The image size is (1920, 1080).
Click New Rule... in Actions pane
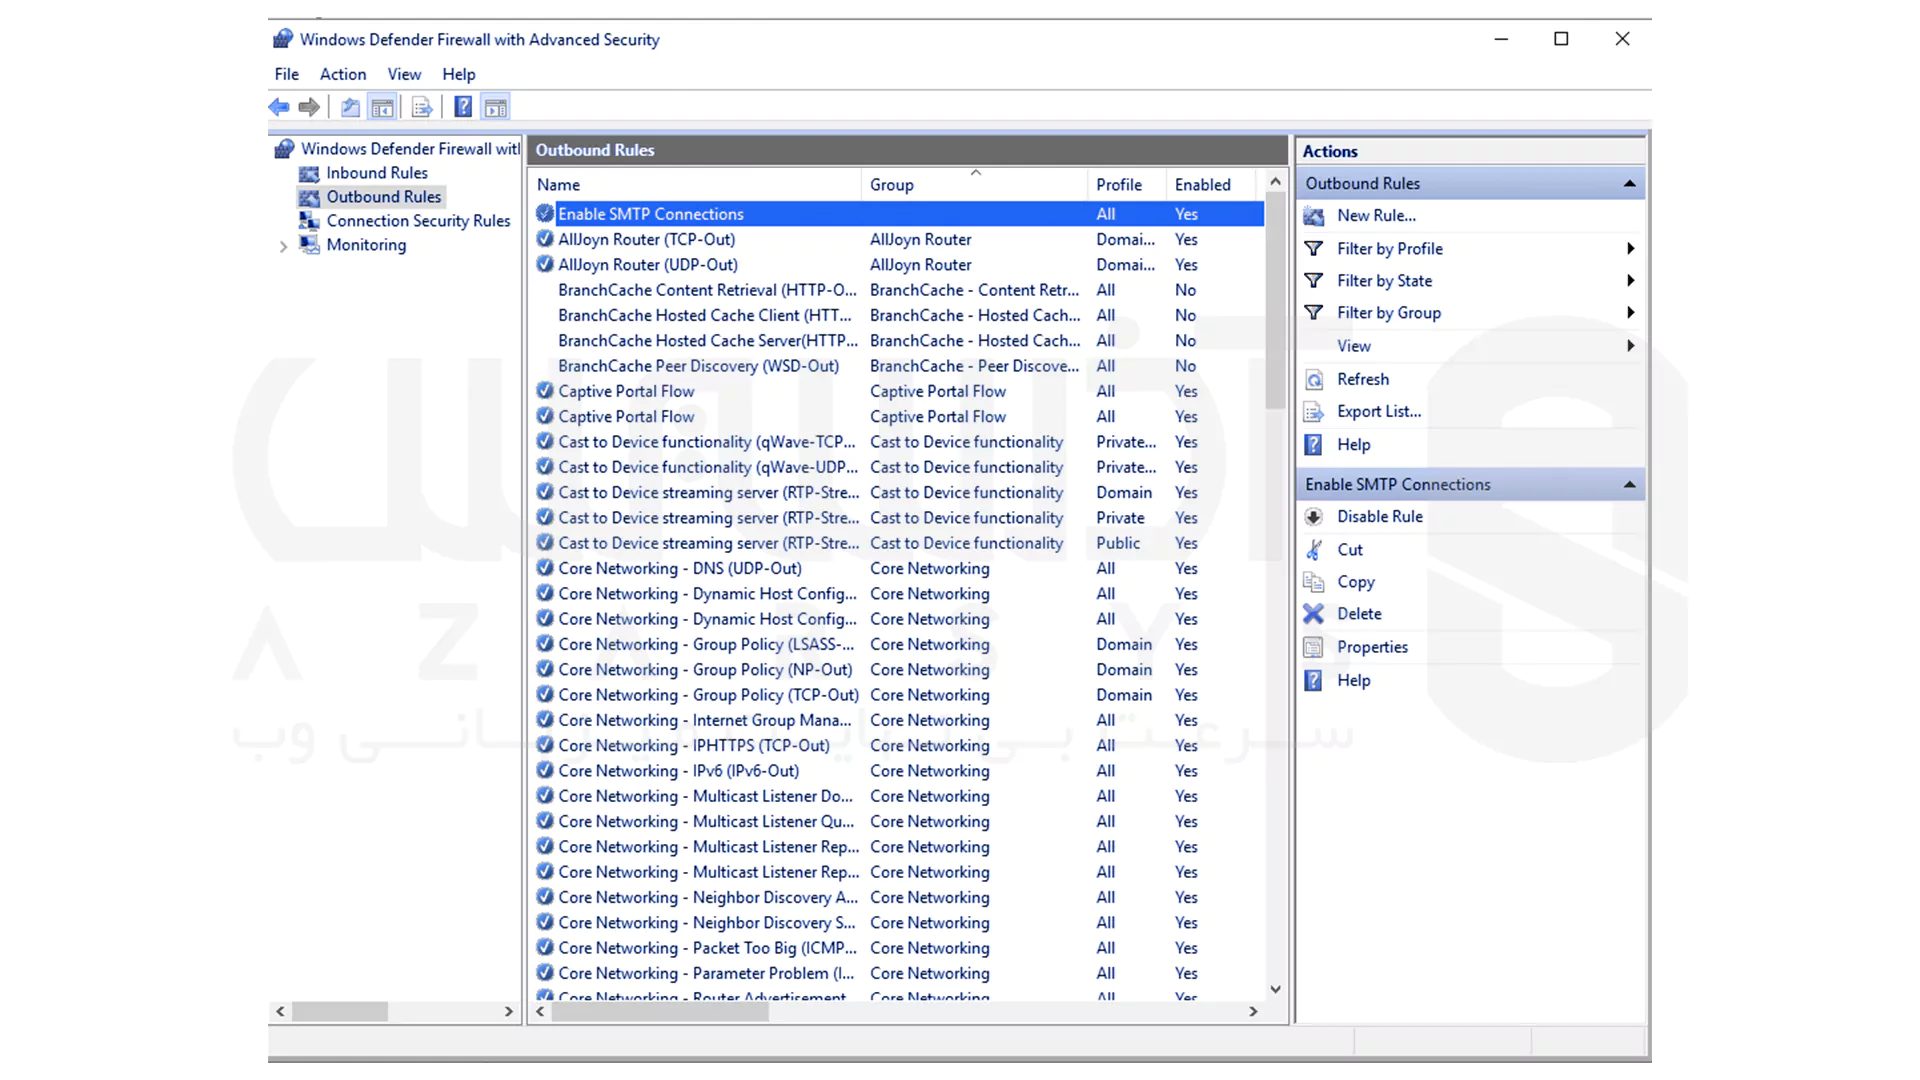[1376, 216]
